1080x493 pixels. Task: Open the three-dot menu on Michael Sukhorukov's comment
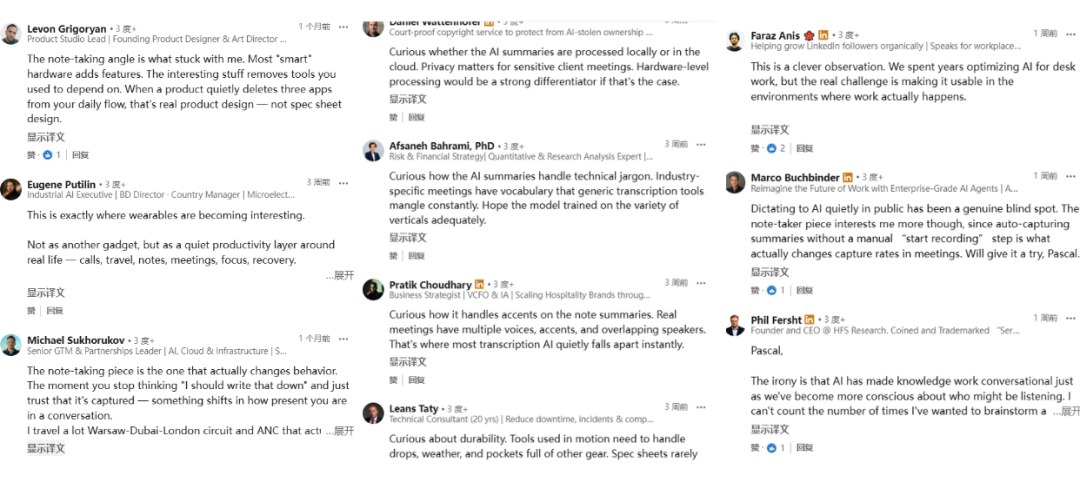pyautogui.click(x=344, y=339)
